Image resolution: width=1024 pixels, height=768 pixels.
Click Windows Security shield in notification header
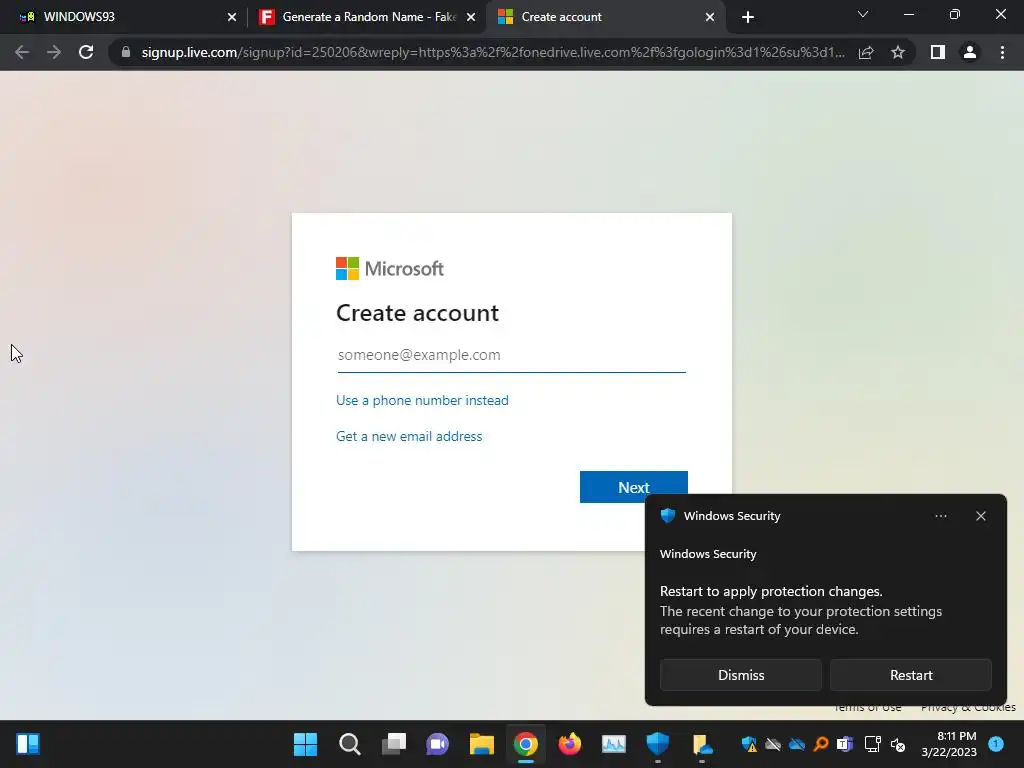[x=667, y=516]
